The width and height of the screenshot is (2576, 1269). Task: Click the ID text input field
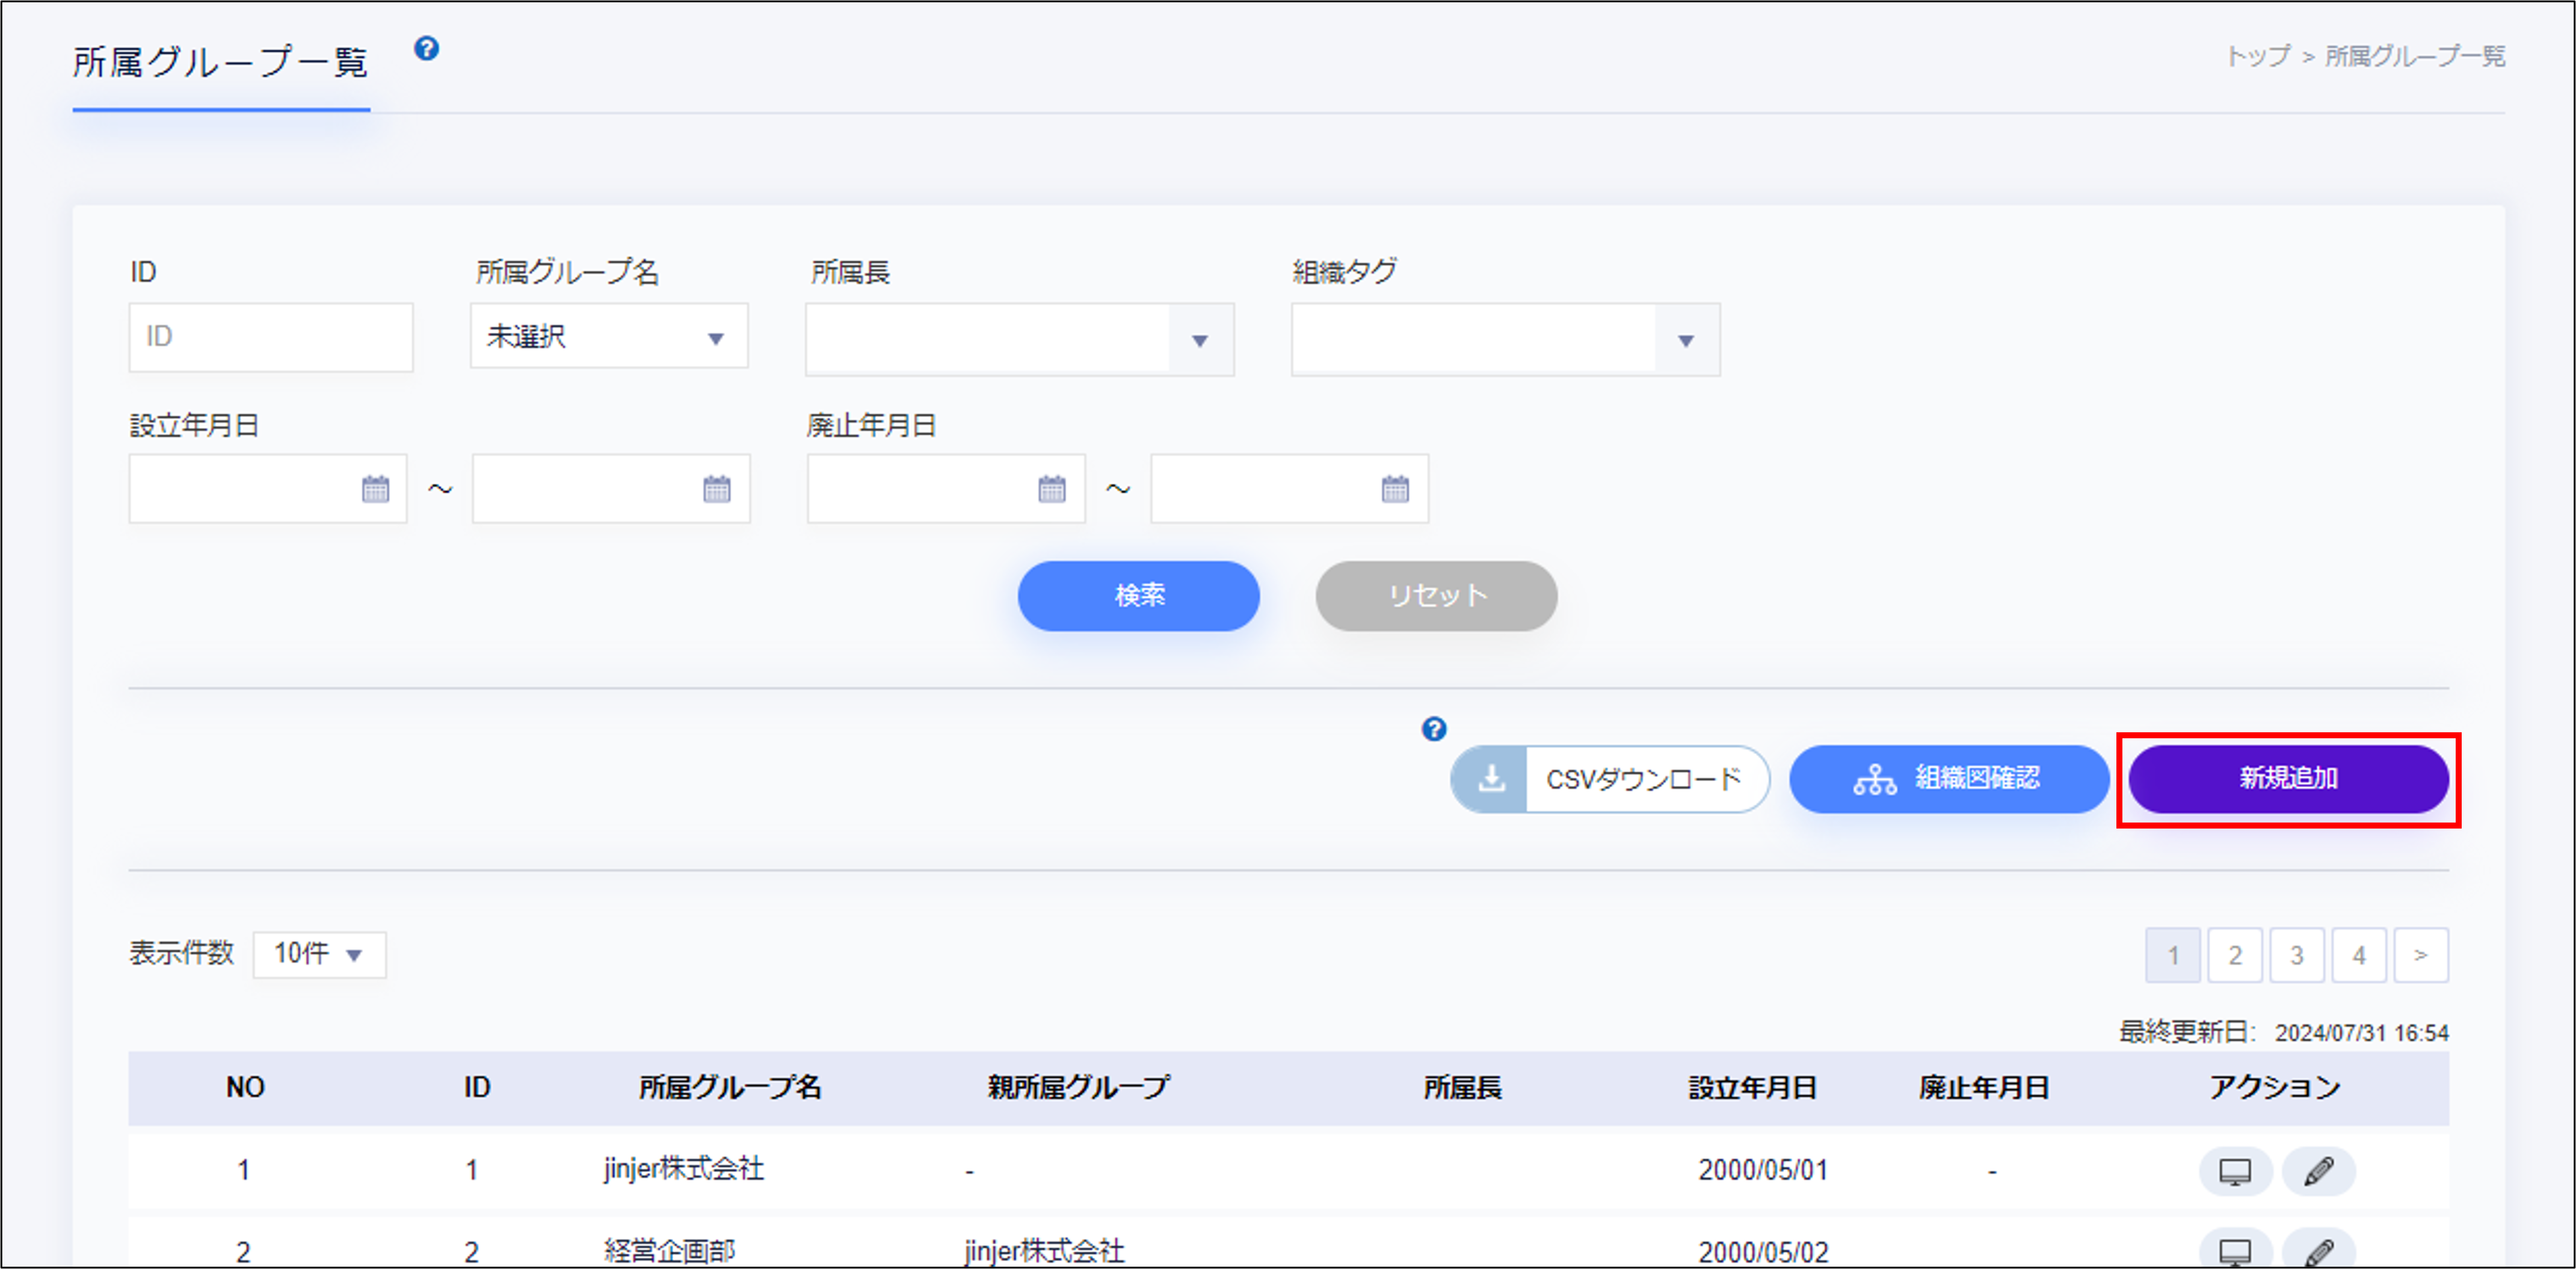coord(270,337)
